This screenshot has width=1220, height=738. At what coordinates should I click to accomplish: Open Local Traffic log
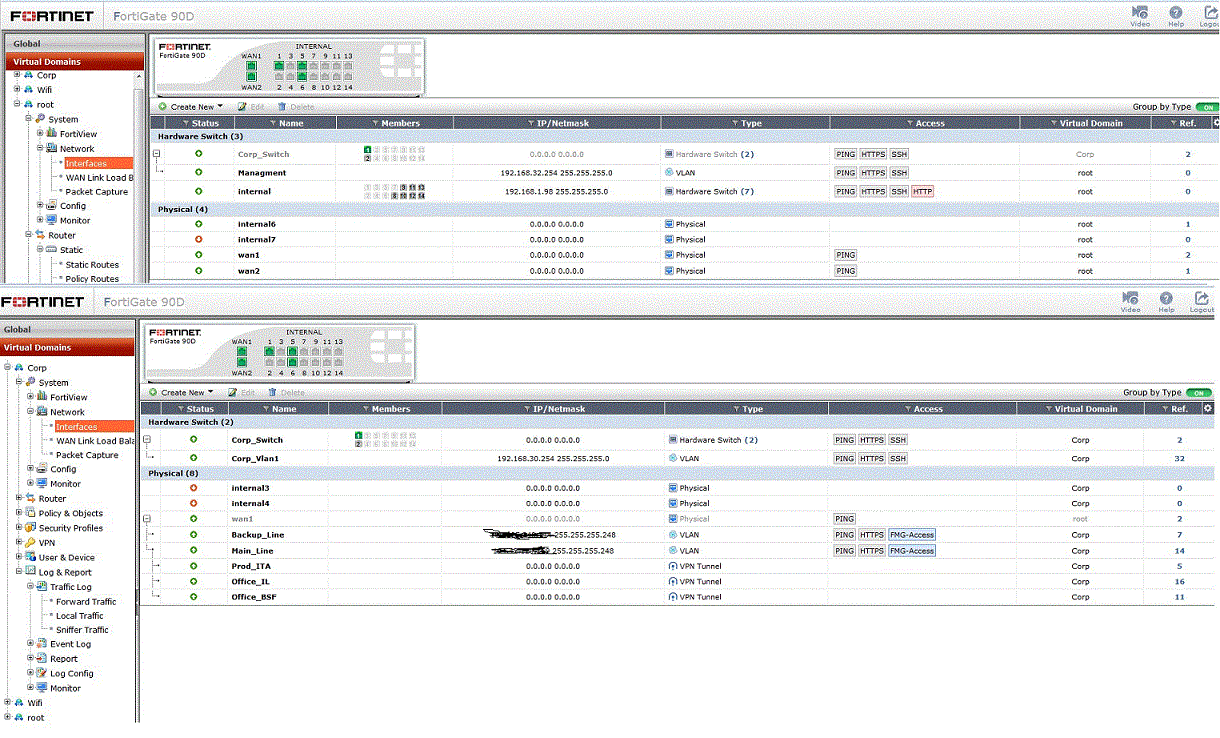coord(80,616)
